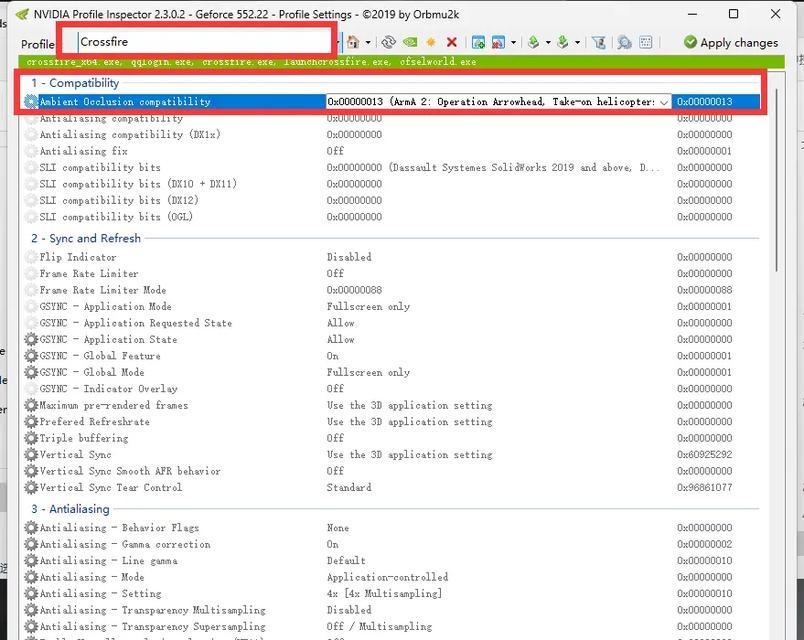Click the gear icon beside Ambient Occlusion compatibility
Image resolution: width=804 pixels, height=640 pixels.
pos(31,102)
